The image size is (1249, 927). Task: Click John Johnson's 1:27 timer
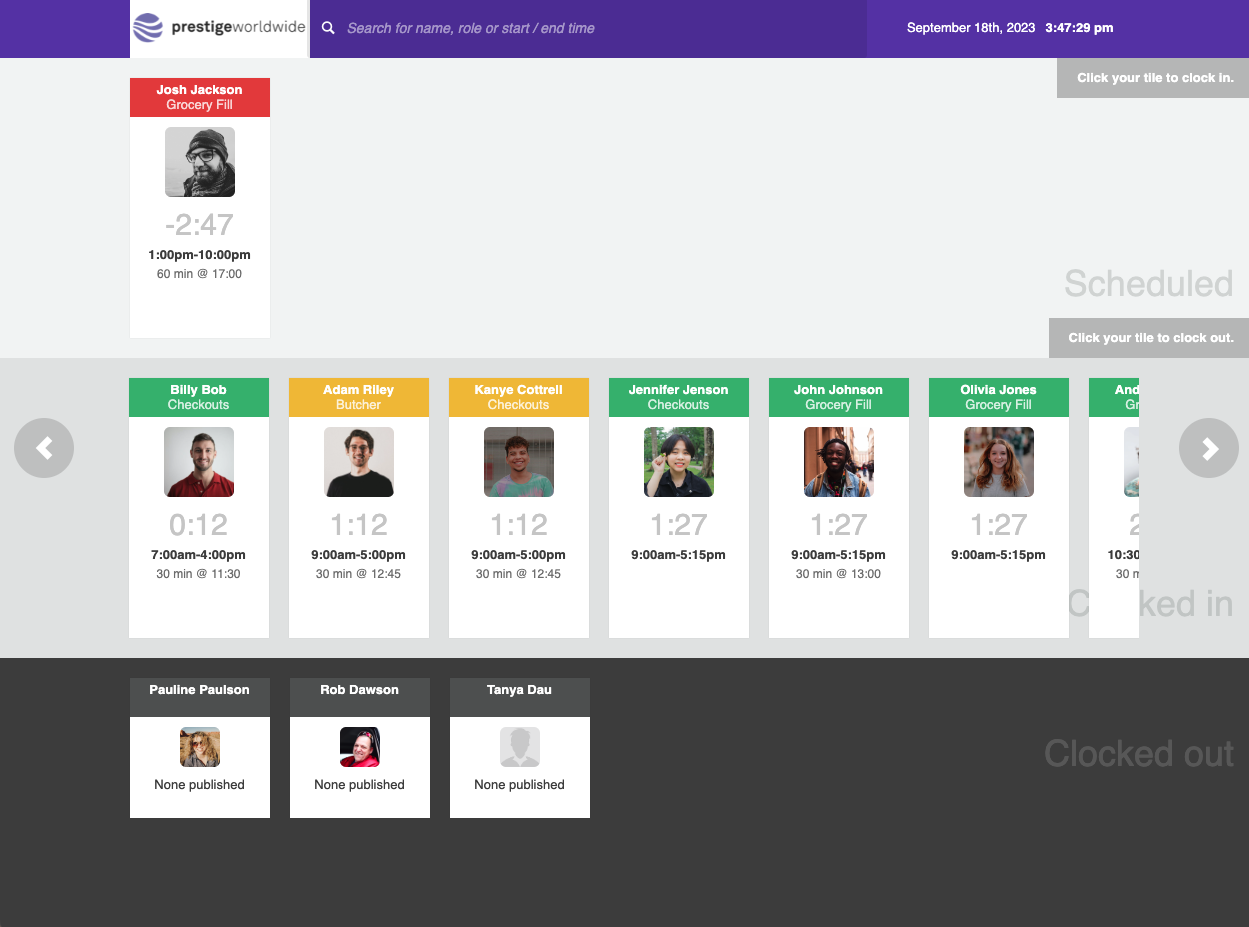(x=839, y=524)
